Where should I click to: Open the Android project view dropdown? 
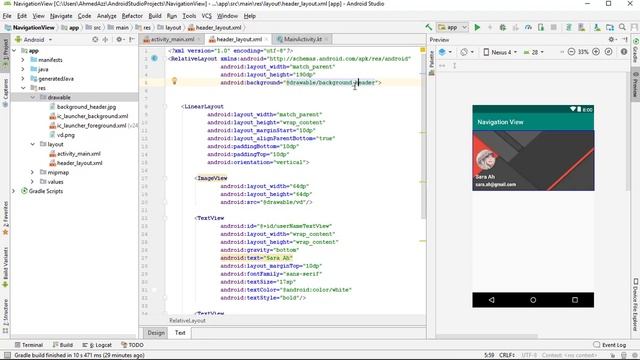coord(34,40)
